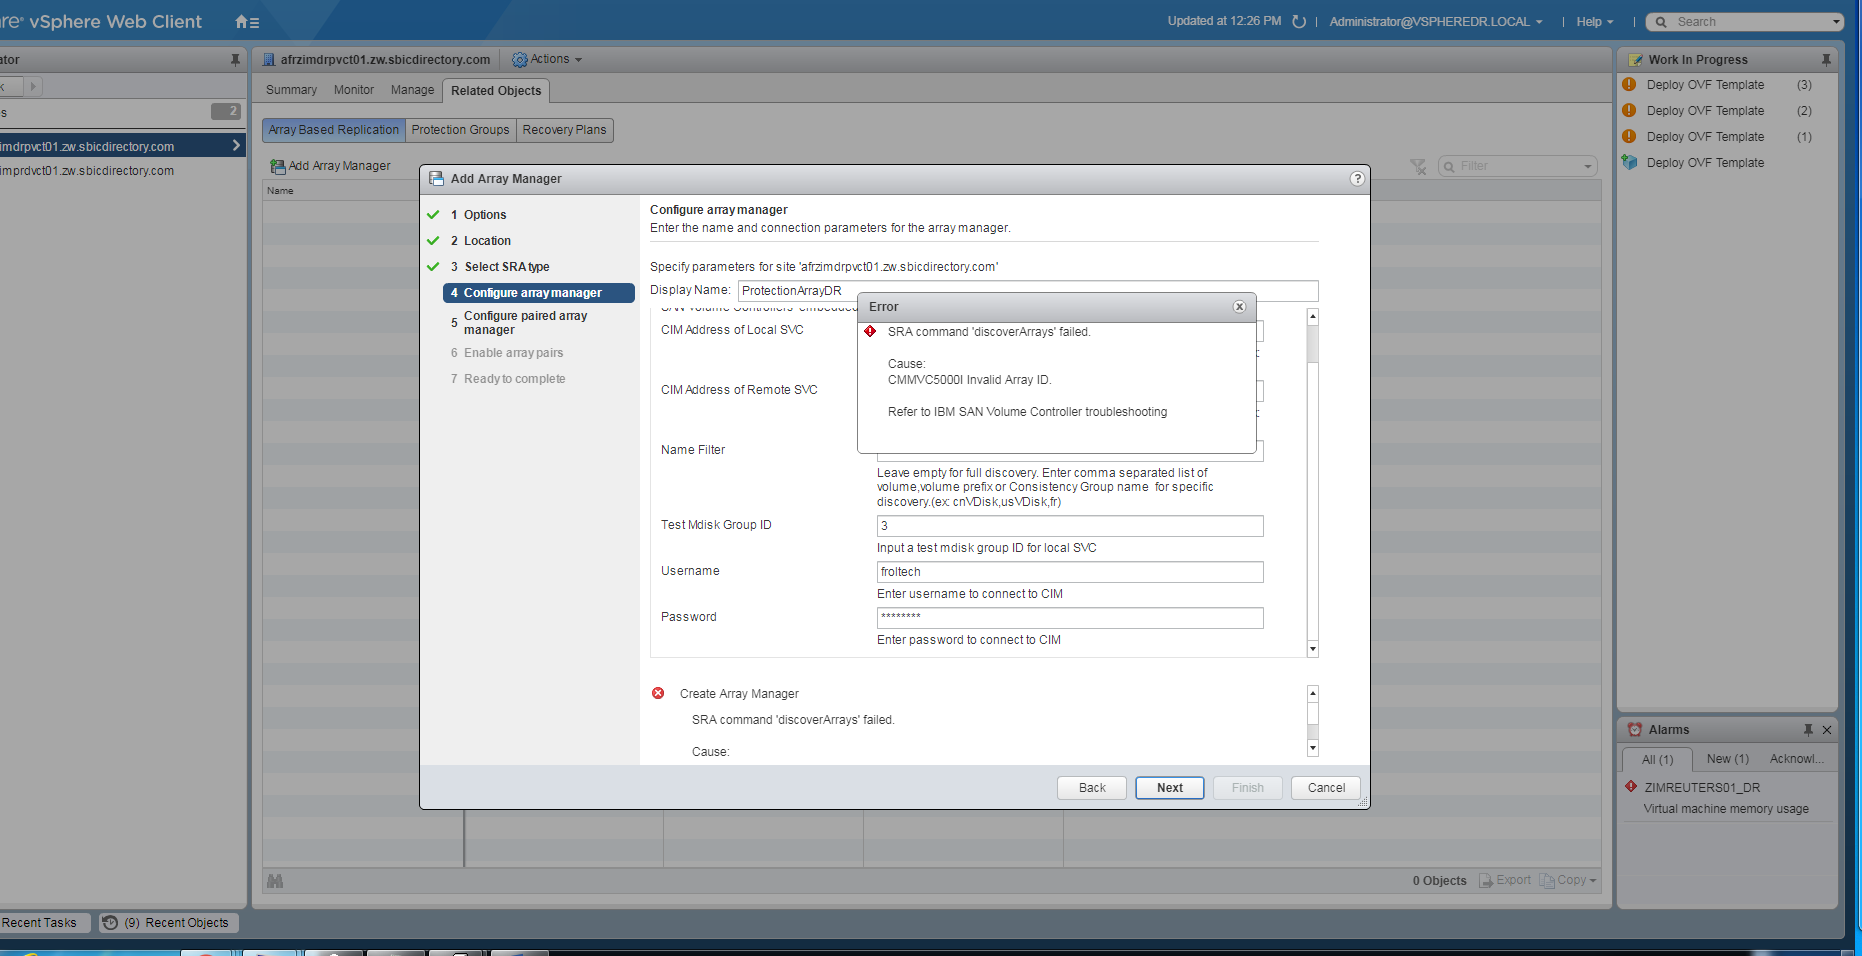Open the Copy dropdown in grid footer
The image size is (1862, 956).
pyautogui.click(x=1568, y=880)
